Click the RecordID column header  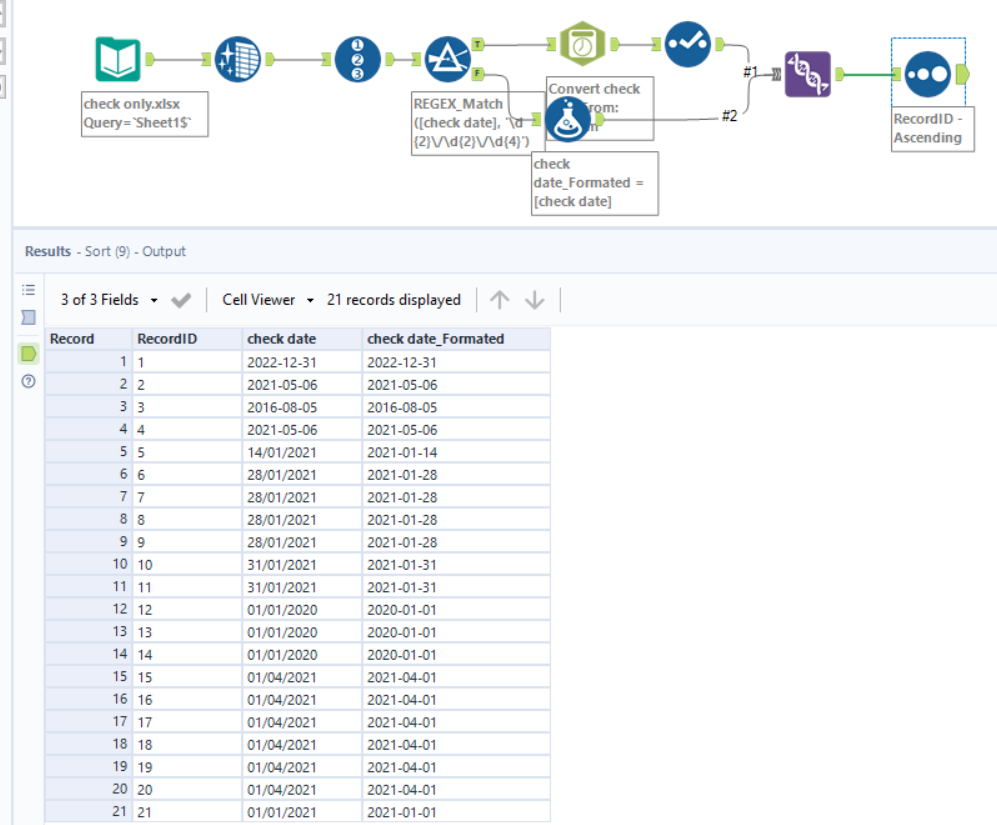tap(167, 339)
